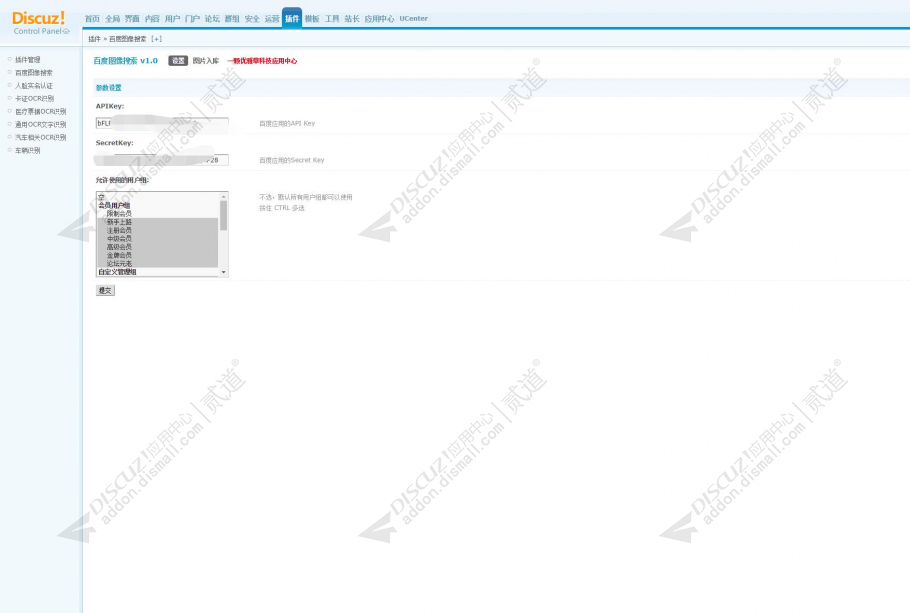Image resolution: width=910 pixels, height=613 pixels.
Task: Open the 首页 menu
Action: point(92,19)
